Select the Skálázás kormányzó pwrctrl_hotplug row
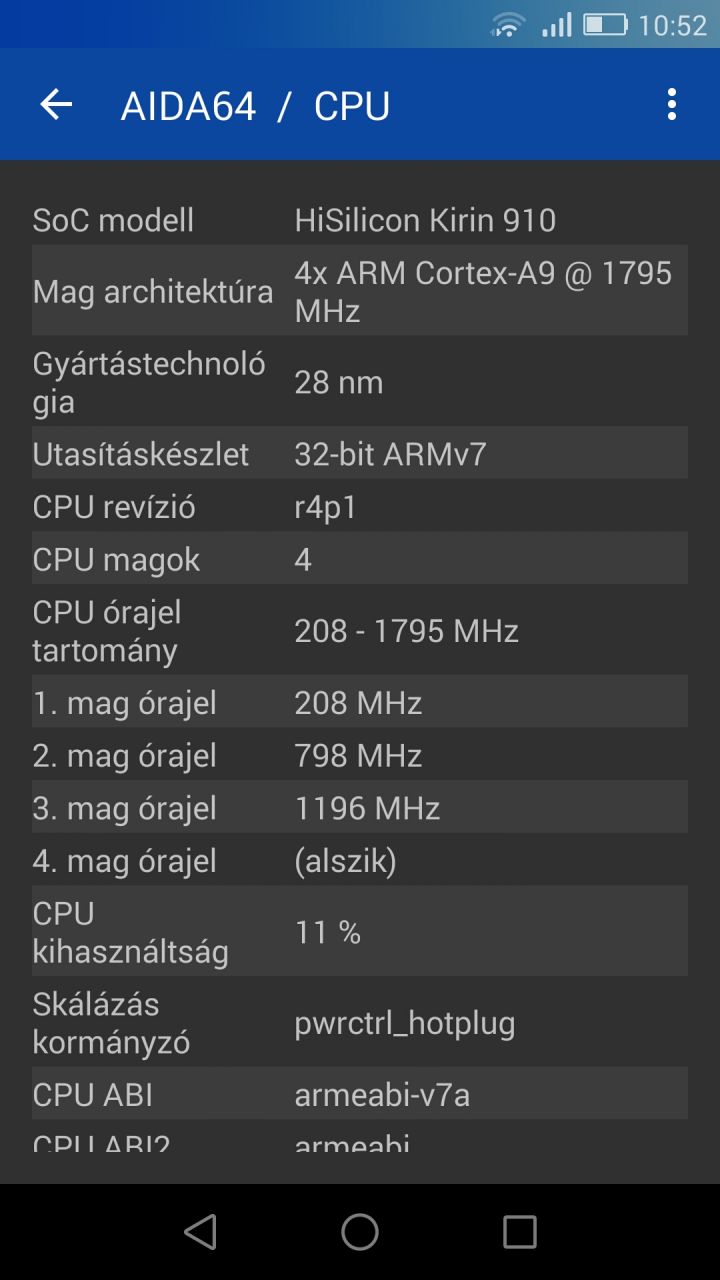This screenshot has height=1280, width=720. pyautogui.click(x=360, y=1022)
